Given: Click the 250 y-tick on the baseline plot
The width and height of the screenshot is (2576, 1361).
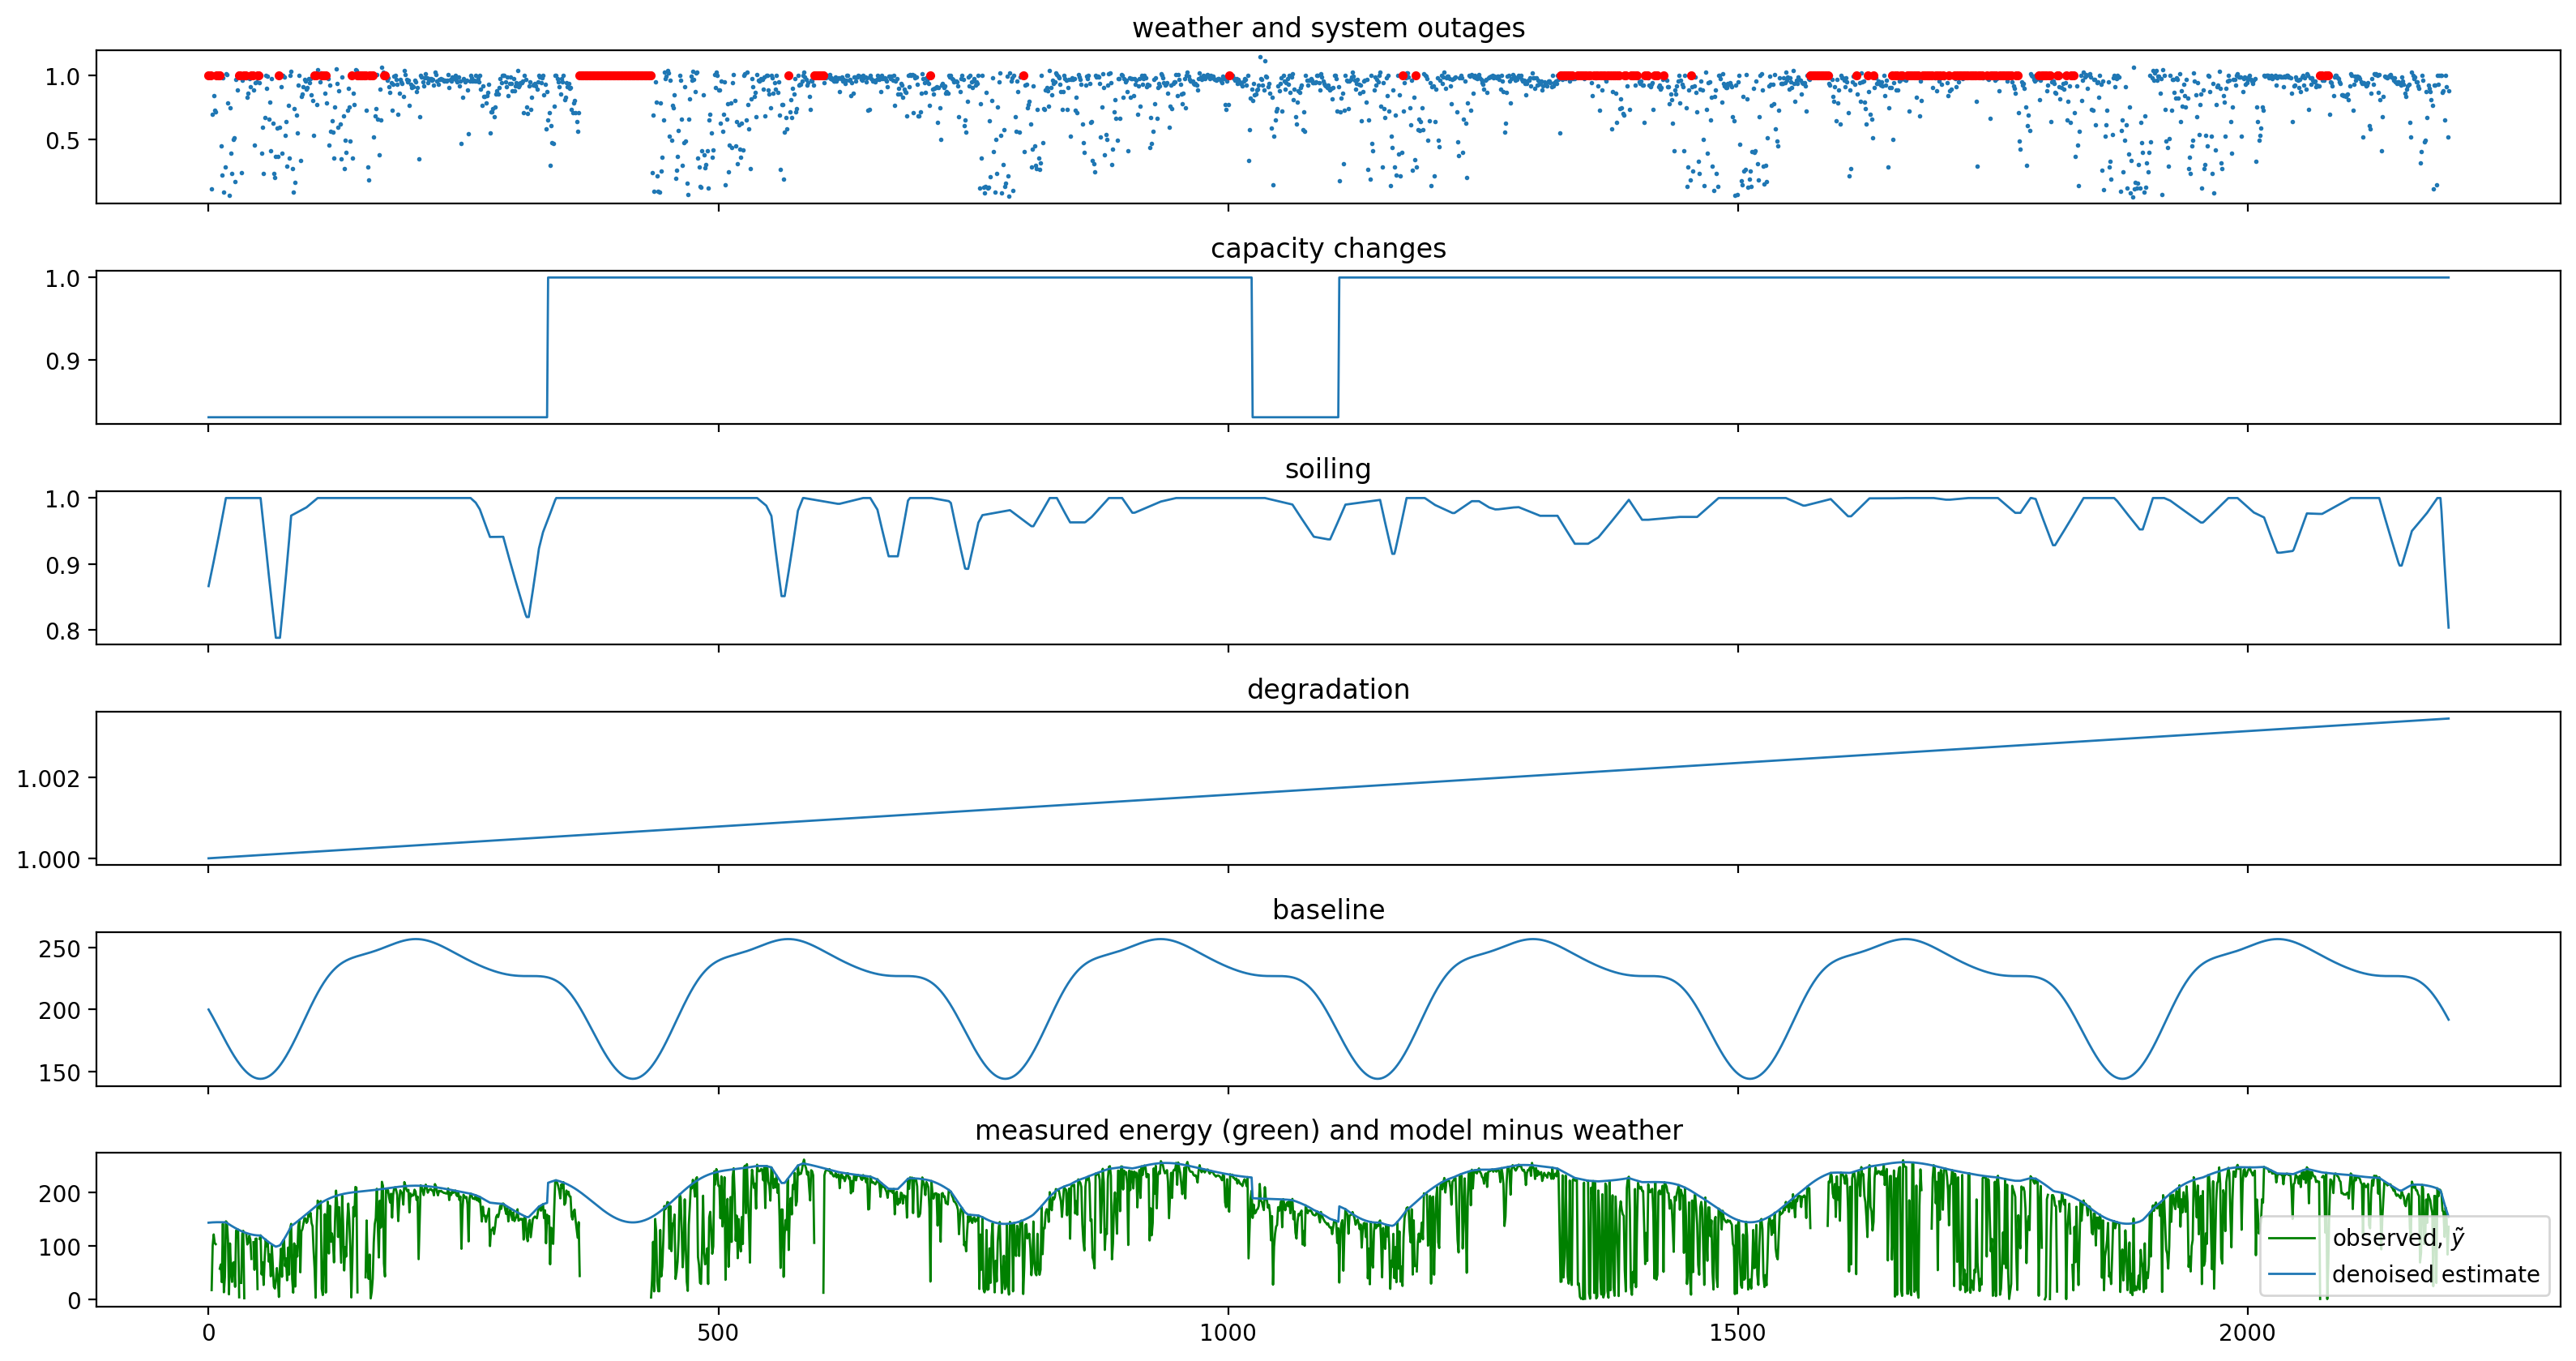Looking at the screenshot, I should (x=59, y=949).
